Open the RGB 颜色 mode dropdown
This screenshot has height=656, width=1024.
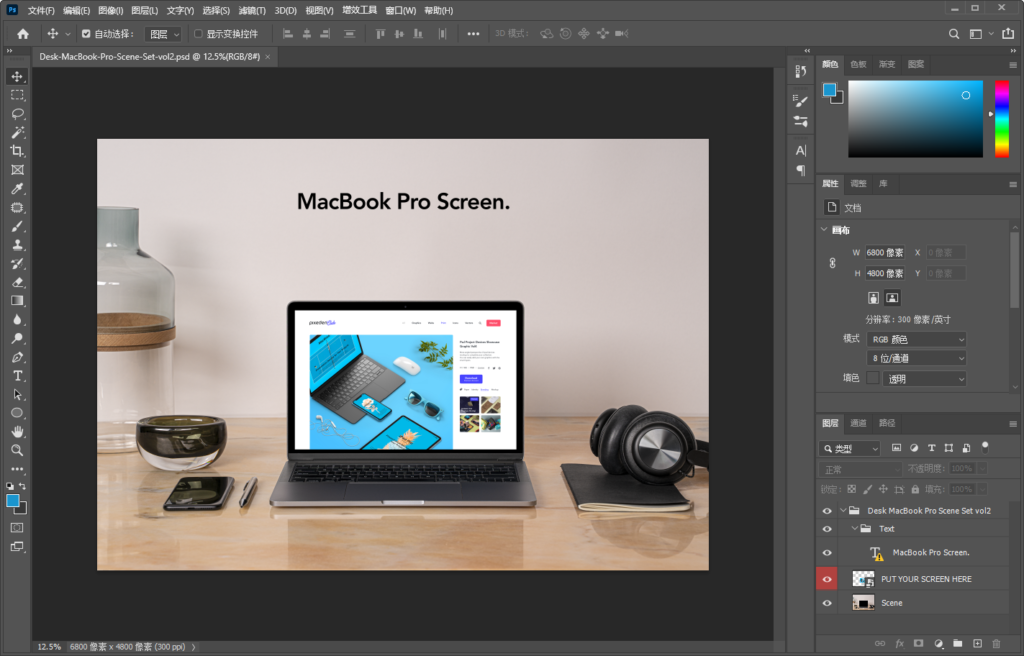(x=916, y=339)
